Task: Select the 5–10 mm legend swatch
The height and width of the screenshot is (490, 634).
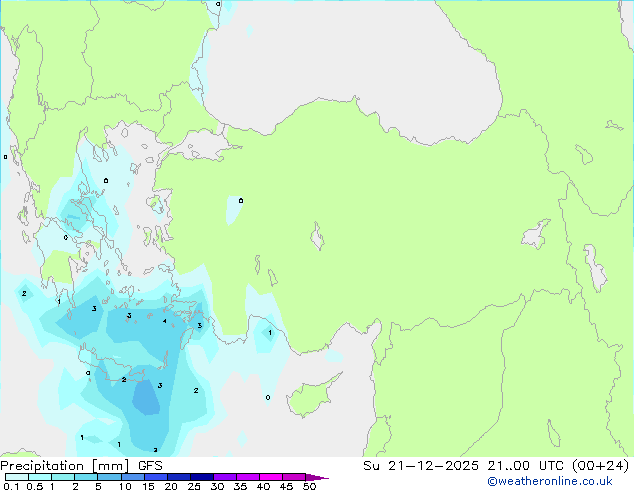Action: click(x=109, y=477)
